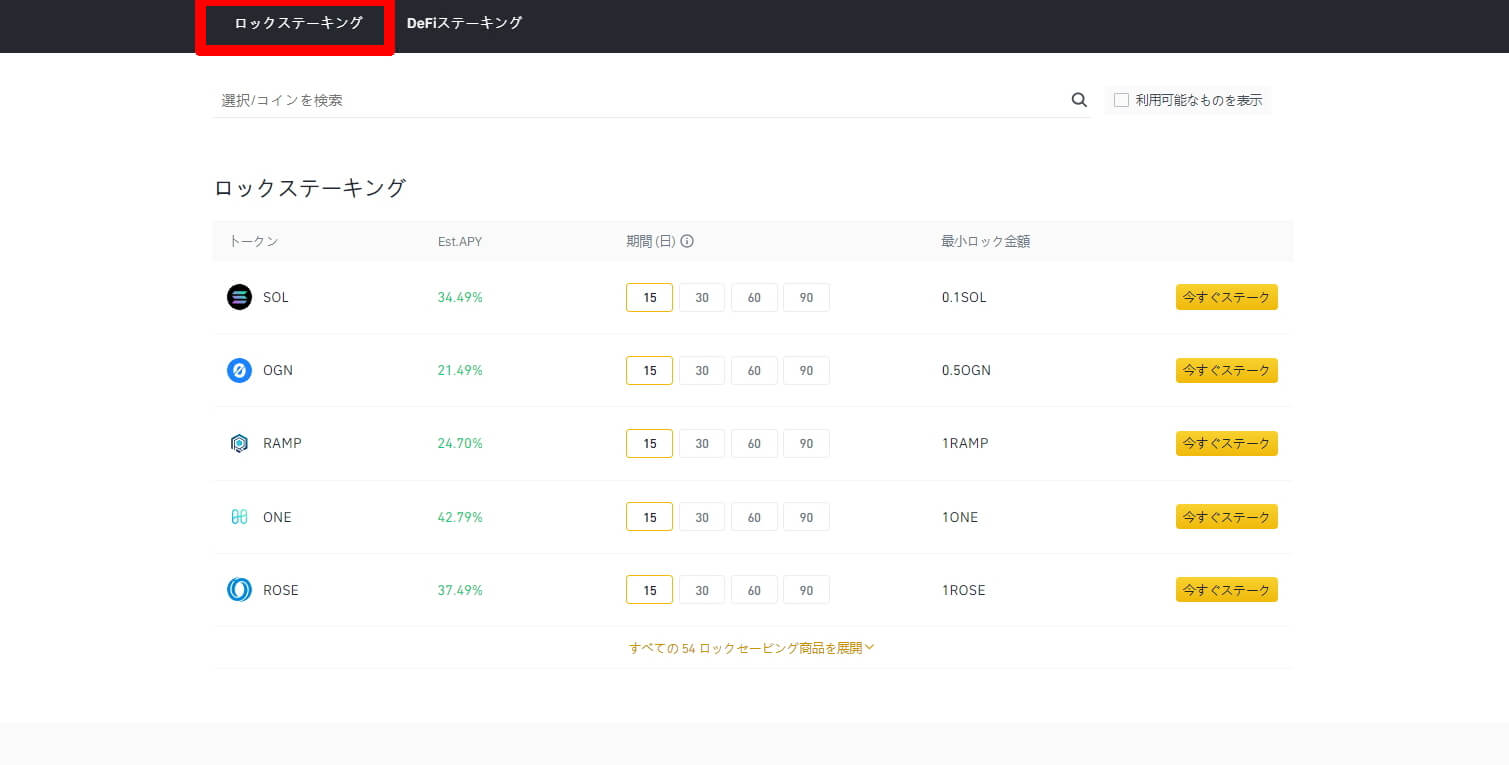The image size is (1509, 765).
Task: Click the 0.1SOL minimum lock amount
Action: [963, 297]
